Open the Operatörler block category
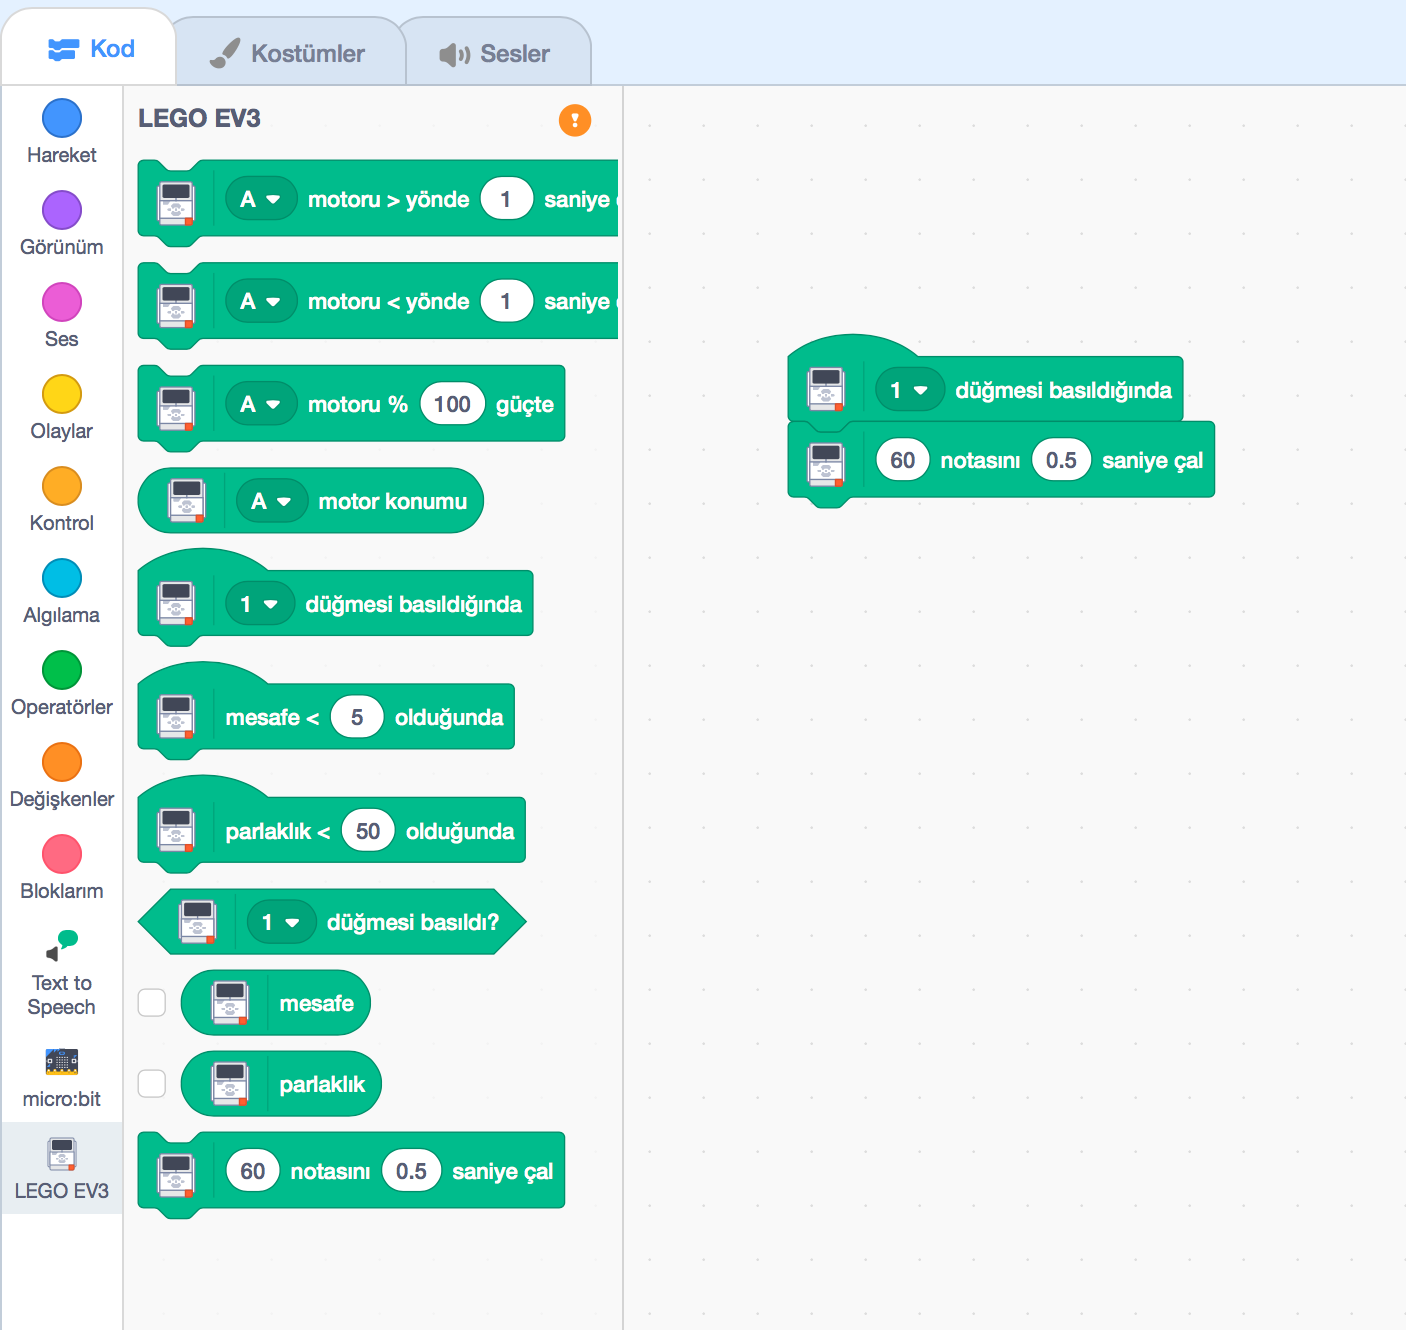Image resolution: width=1406 pixels, height=1330 pixels. (62, 684)
